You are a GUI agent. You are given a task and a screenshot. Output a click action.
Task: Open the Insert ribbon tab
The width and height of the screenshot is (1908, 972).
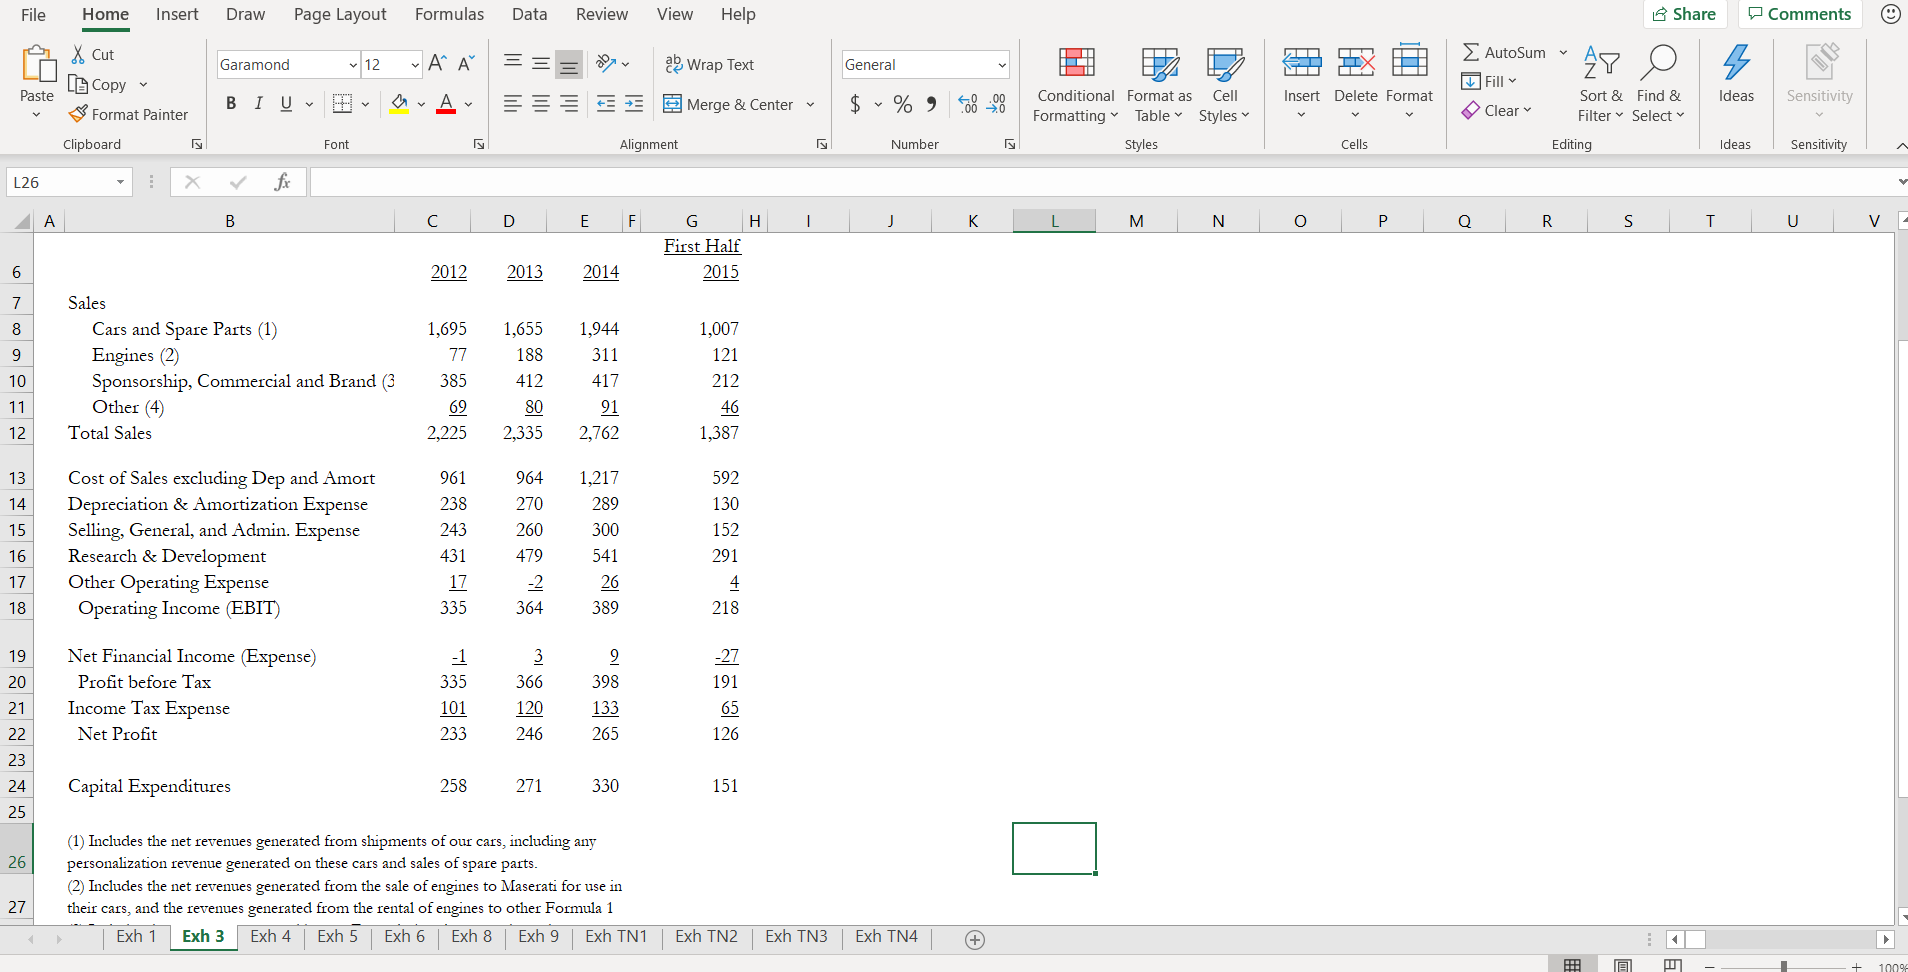click(177, 14)
